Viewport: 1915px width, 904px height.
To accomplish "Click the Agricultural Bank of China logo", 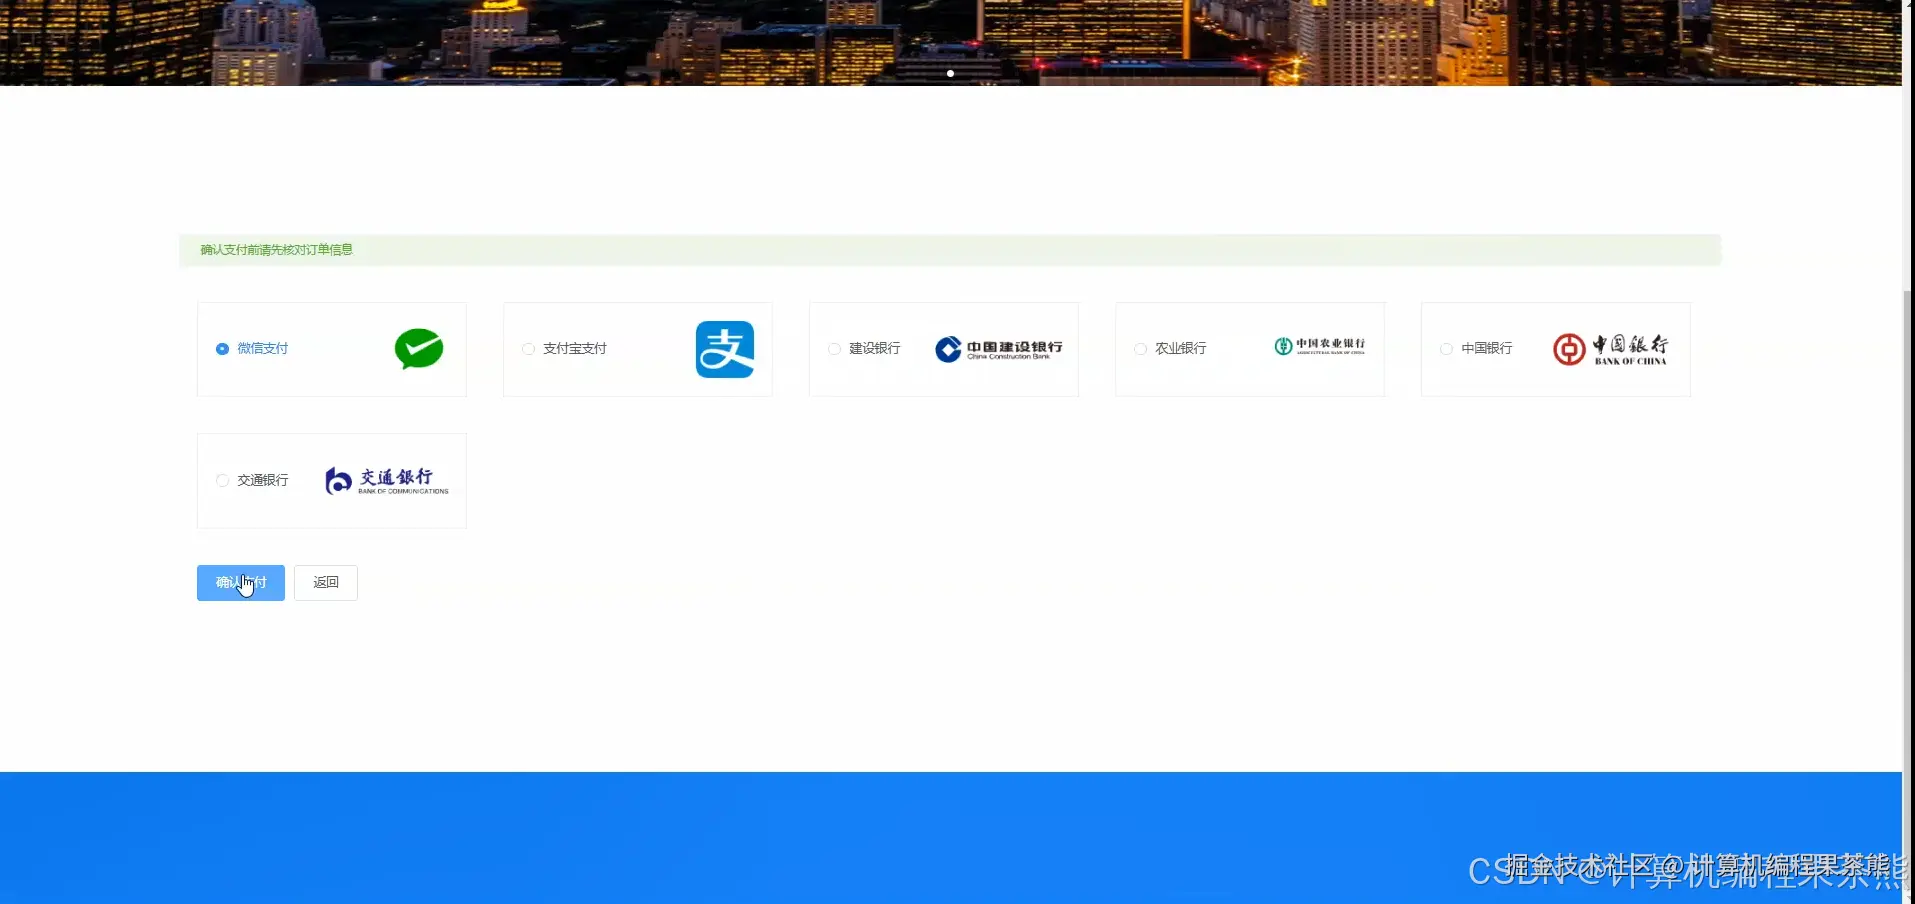I will (1318, 347).
